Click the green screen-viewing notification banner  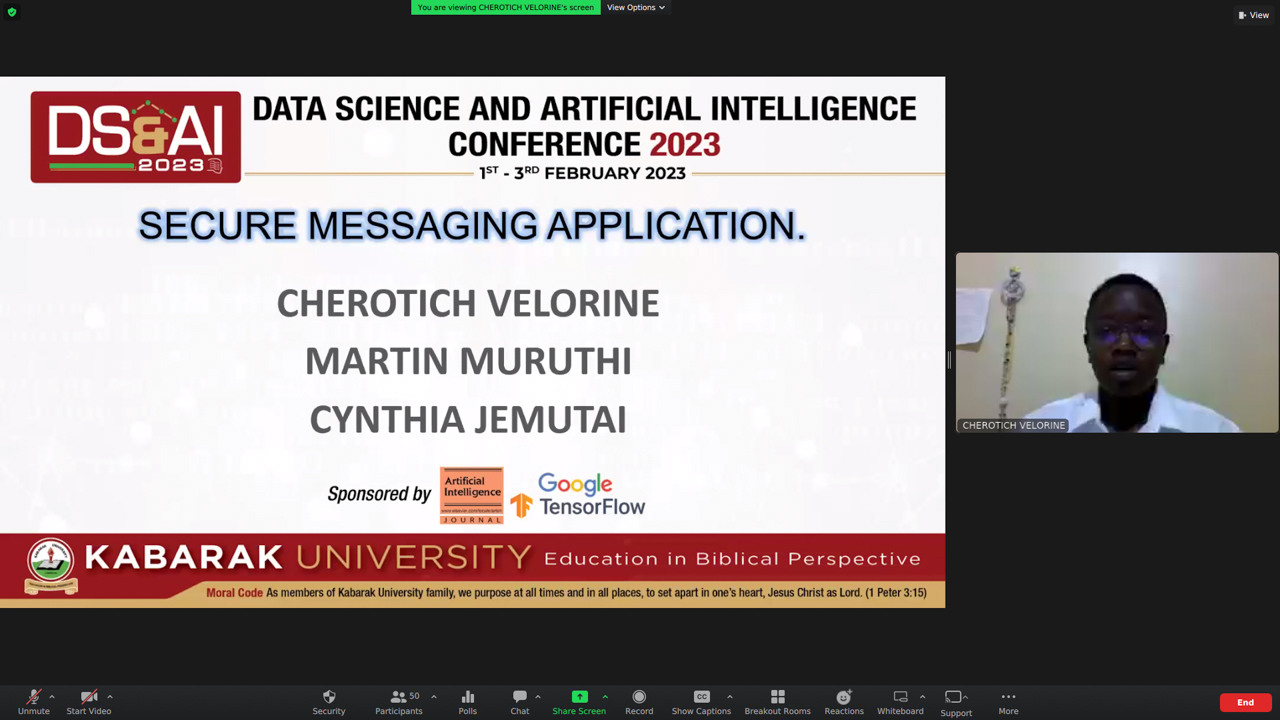pyautogui.click(x=506, y=7)
